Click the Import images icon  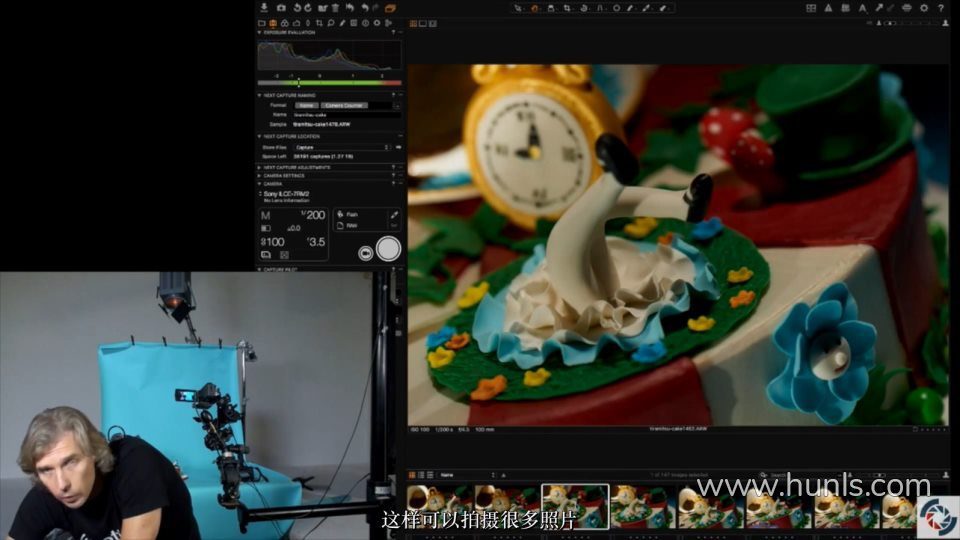pos(264,8)
